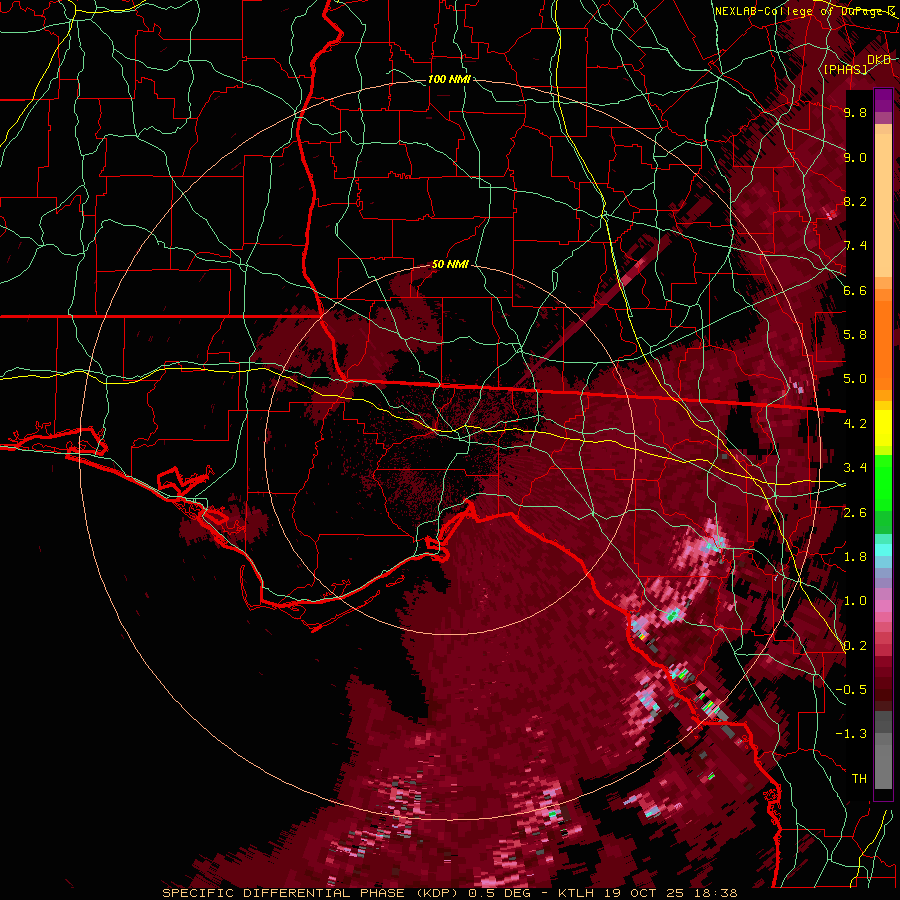Image resolution: width=900 pixels, height=900 pixels.
Task: Click the '[PHAS]' unit label above color scale
Action: 845,69
